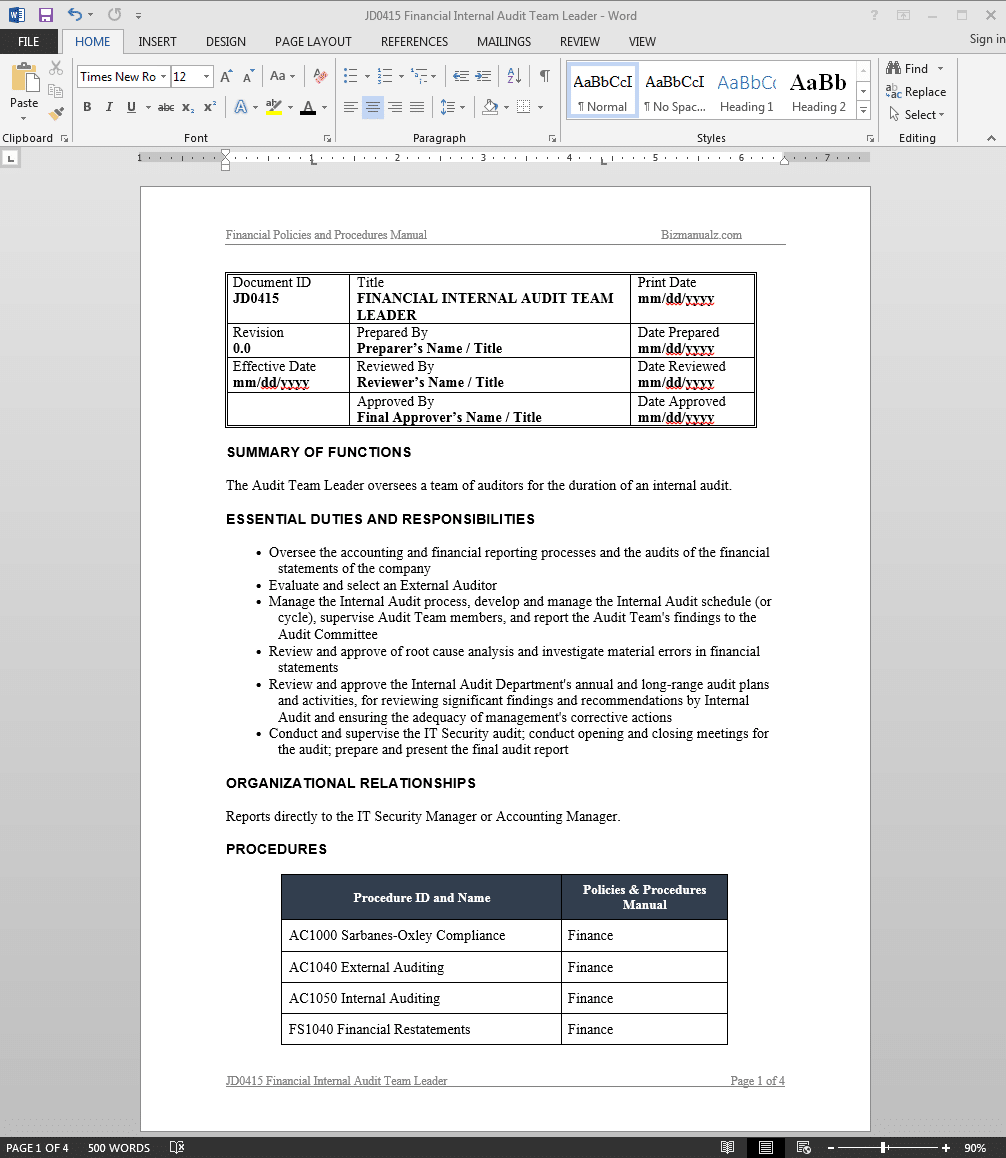
Task: Click the Grow Font icon
Action: 227,76
